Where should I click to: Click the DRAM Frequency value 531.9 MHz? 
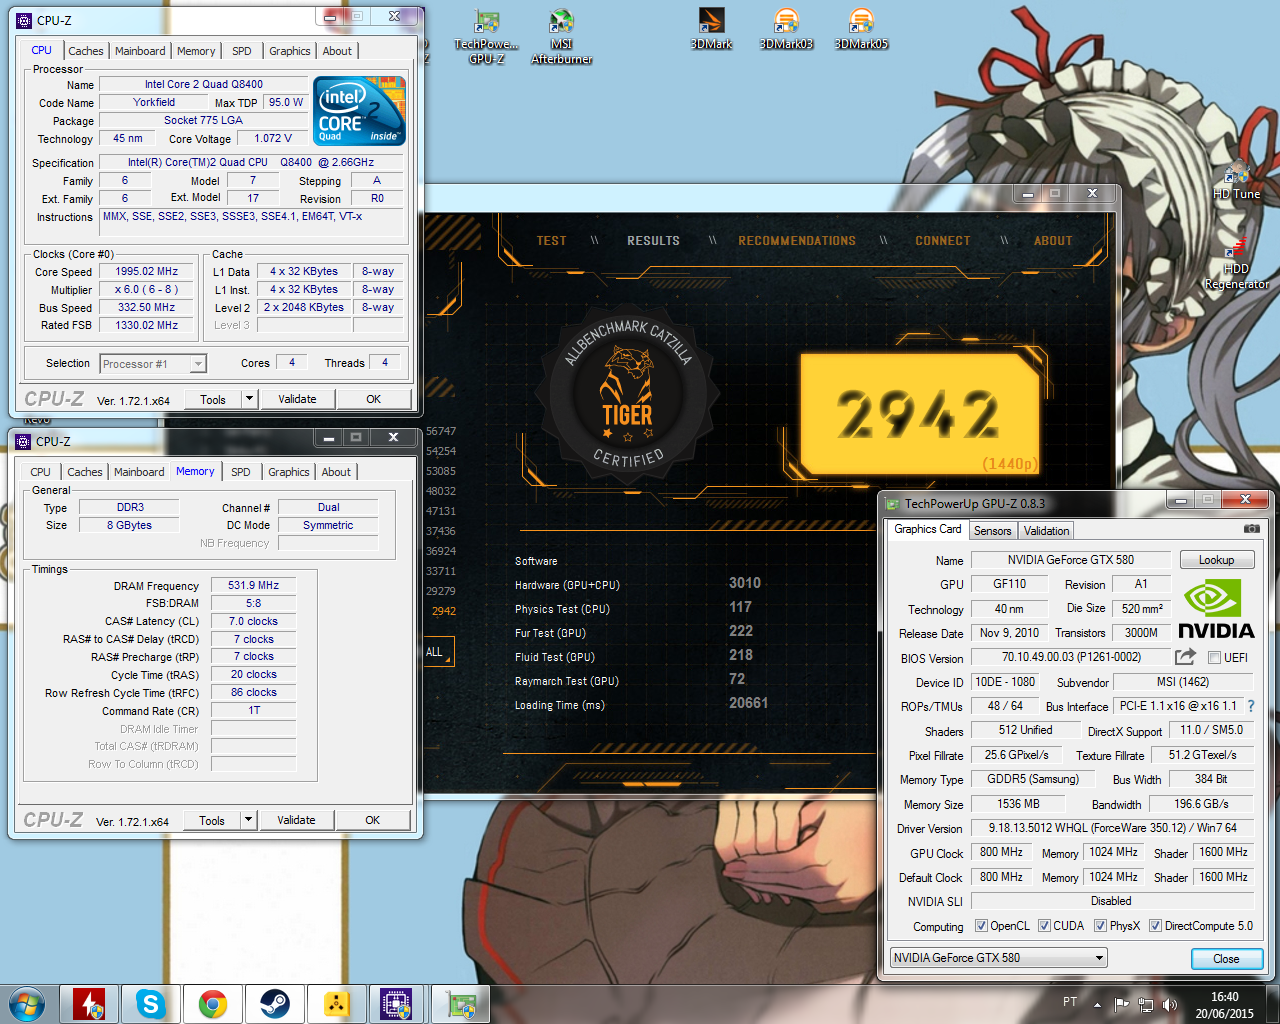click(254, 585)
